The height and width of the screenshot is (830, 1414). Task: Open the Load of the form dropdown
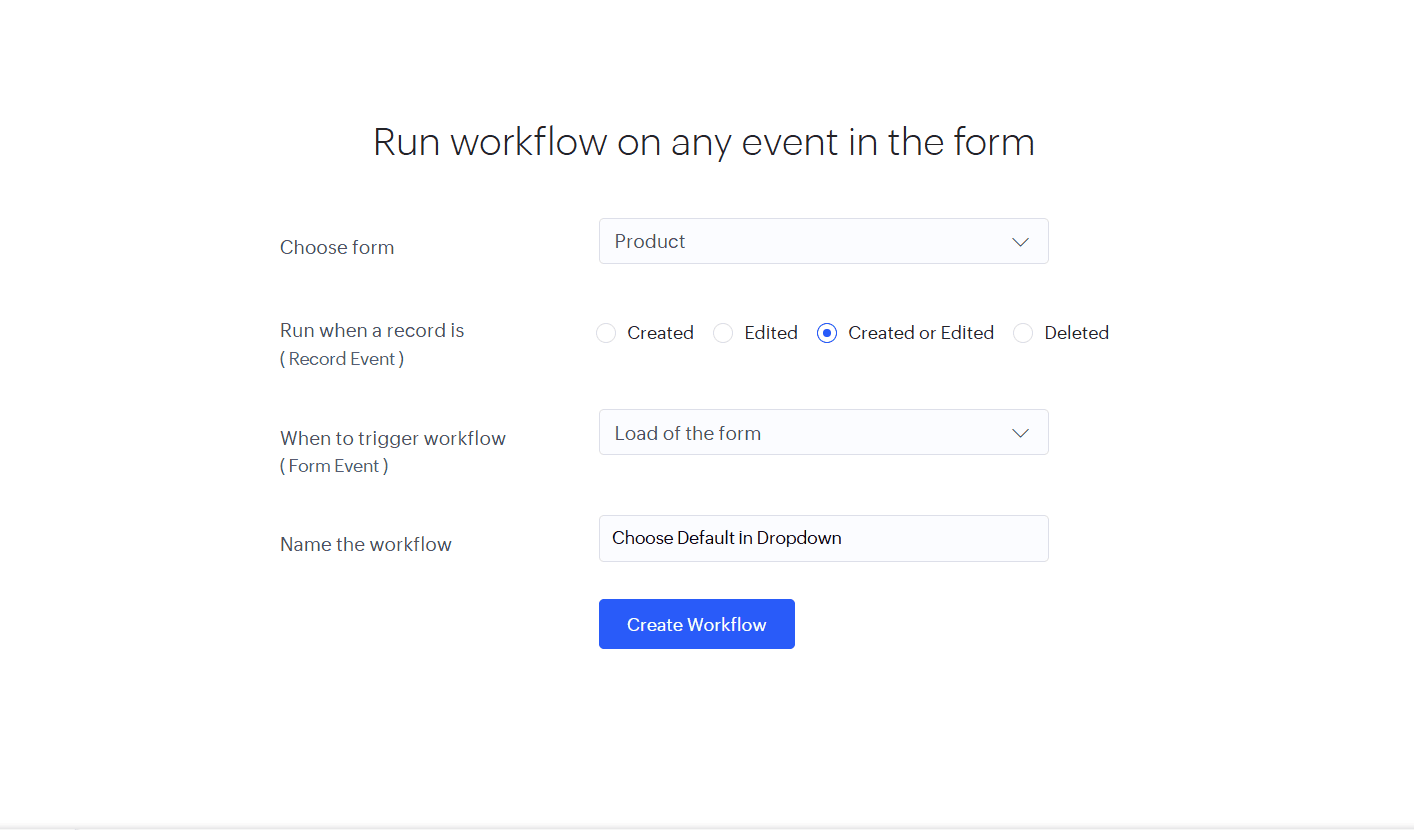[800, 433]
